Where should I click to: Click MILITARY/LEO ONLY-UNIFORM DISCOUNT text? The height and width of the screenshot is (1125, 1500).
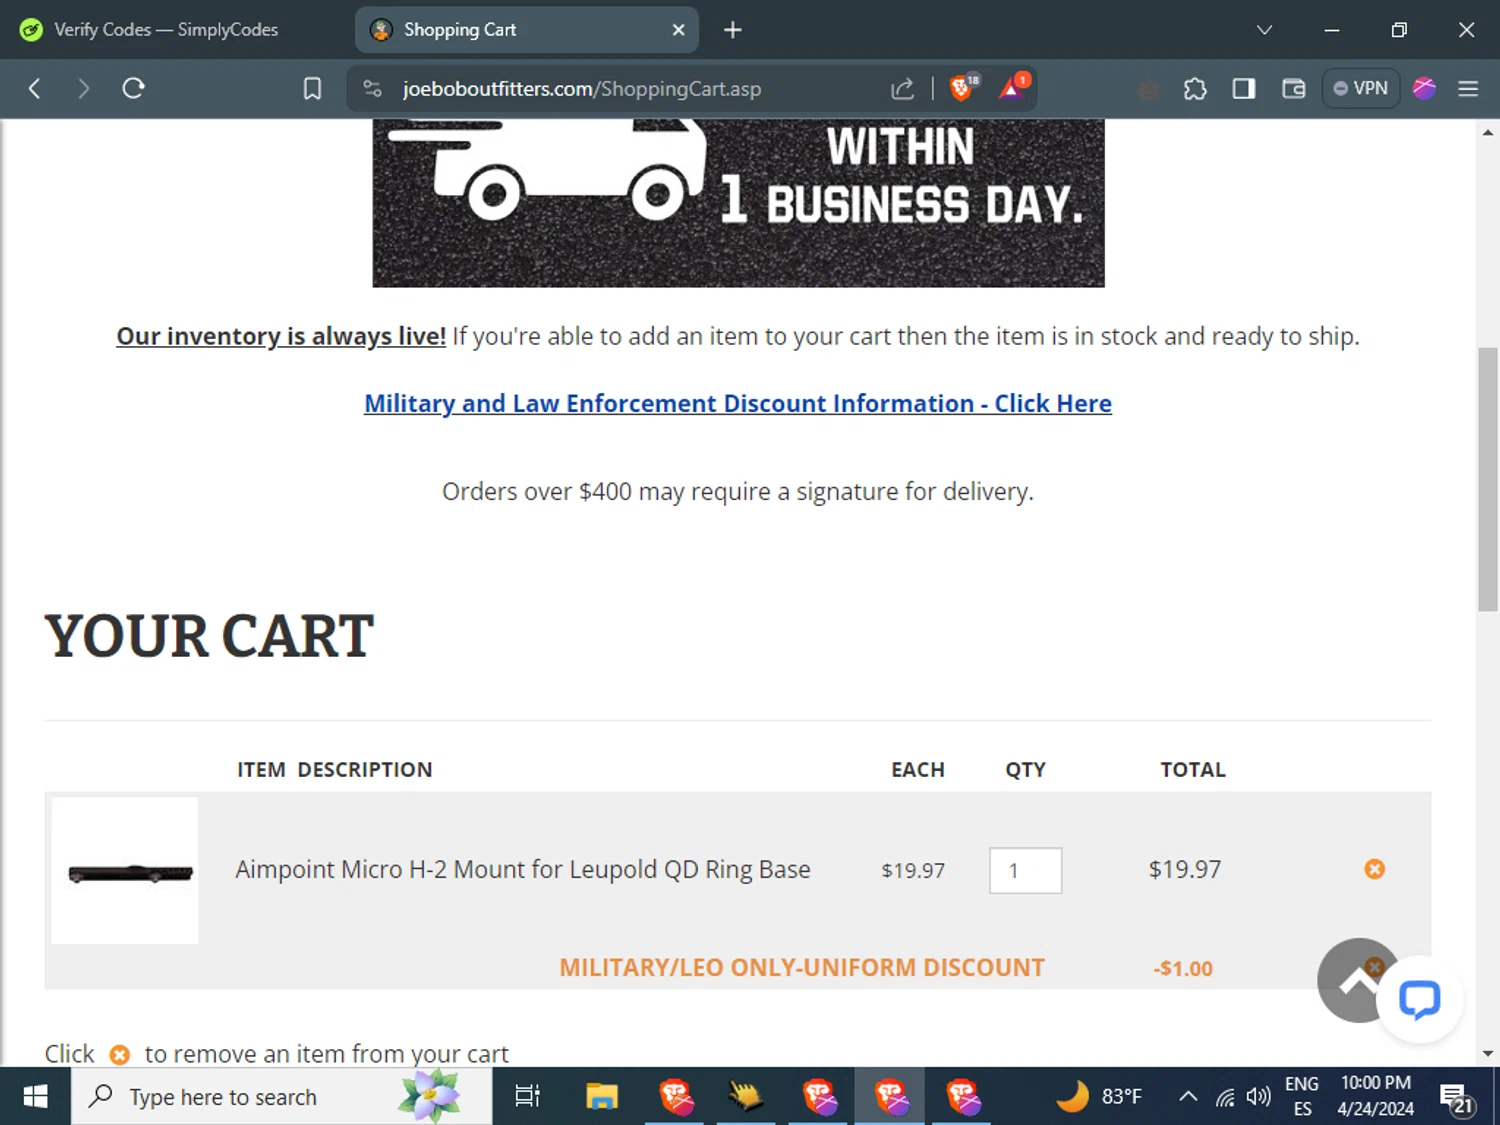[802, 968]
